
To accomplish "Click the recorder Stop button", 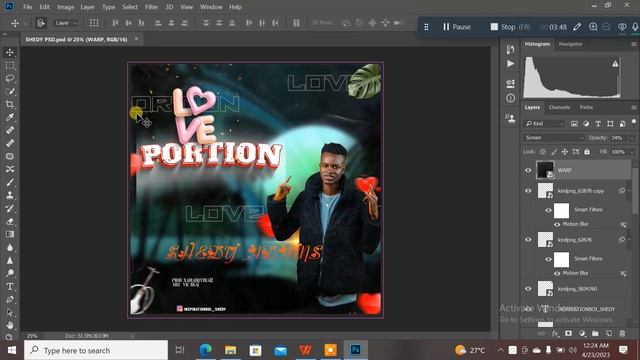I will click(x=510, y=27).
